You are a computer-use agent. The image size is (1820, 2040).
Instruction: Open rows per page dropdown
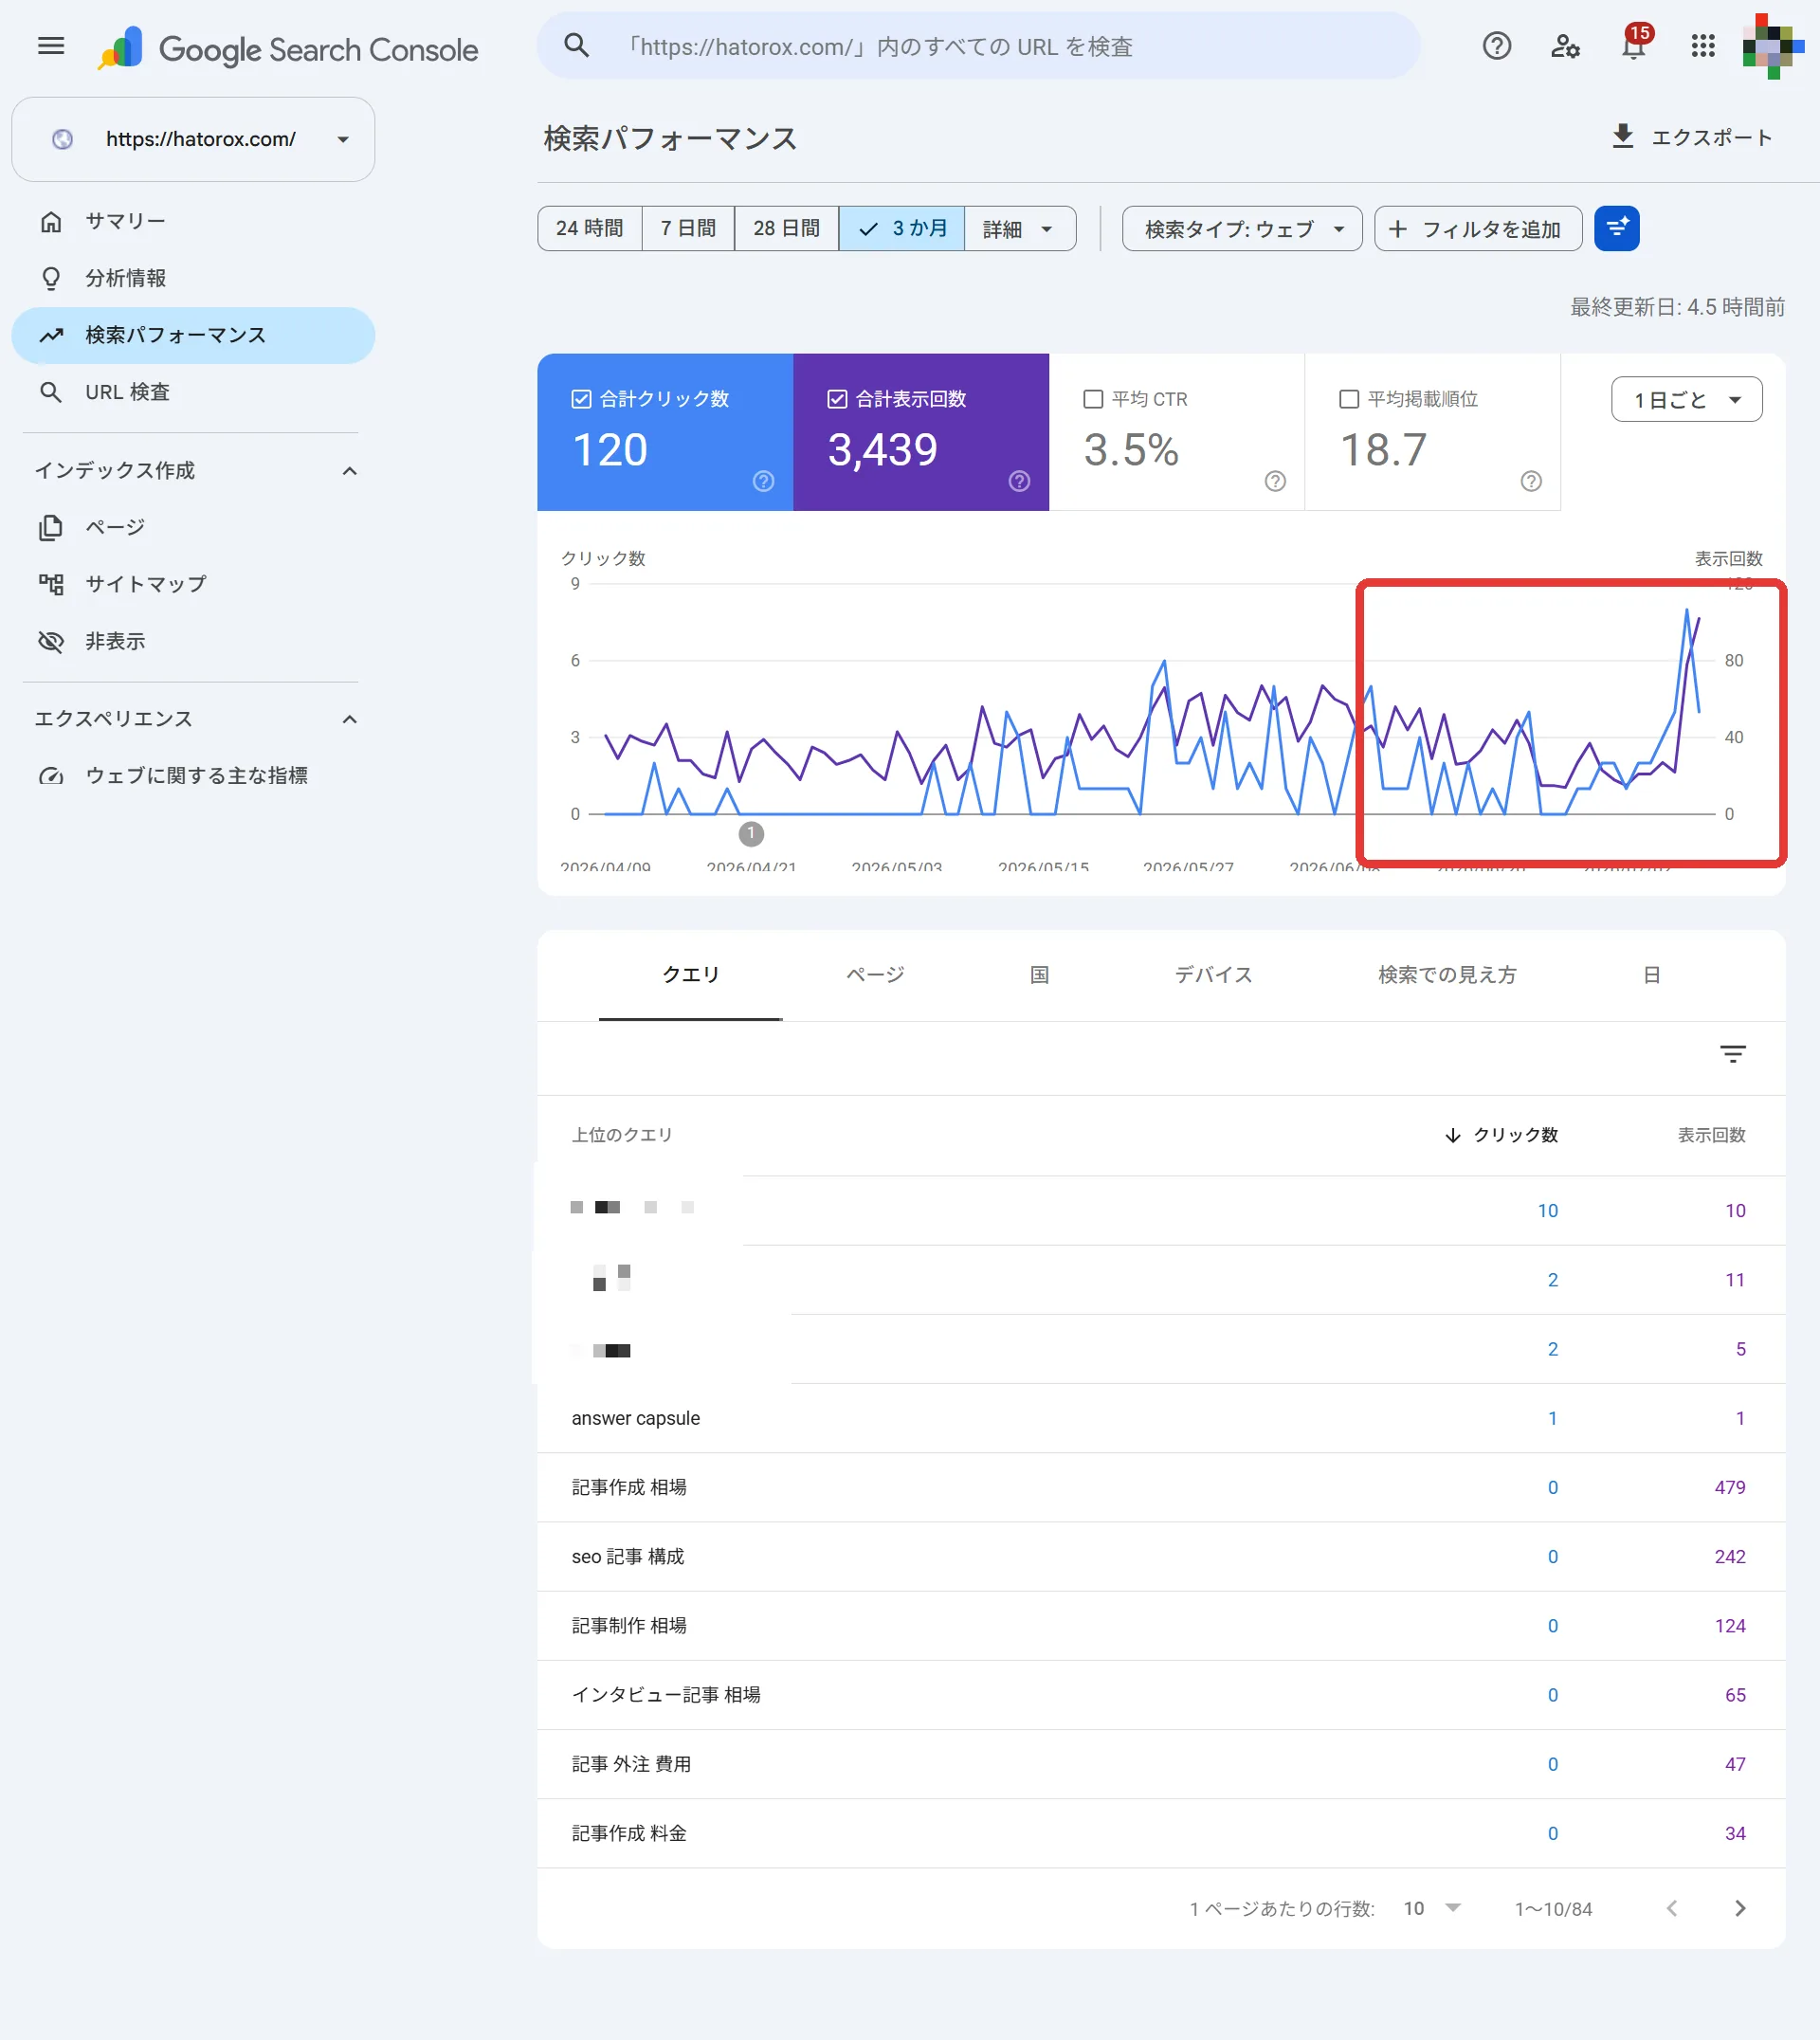coord(1433,1908)
